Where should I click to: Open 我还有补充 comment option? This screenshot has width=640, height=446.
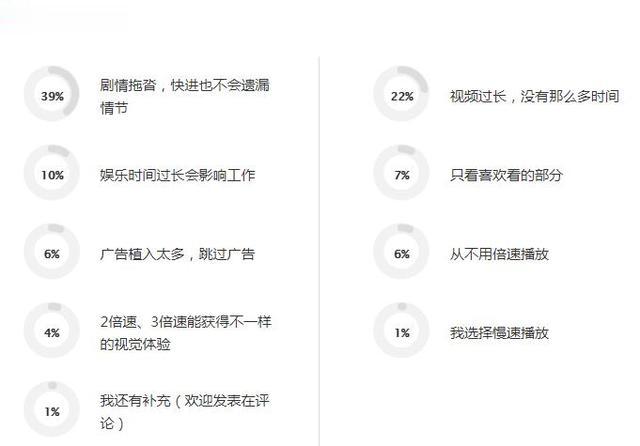(x=185, y=412)
